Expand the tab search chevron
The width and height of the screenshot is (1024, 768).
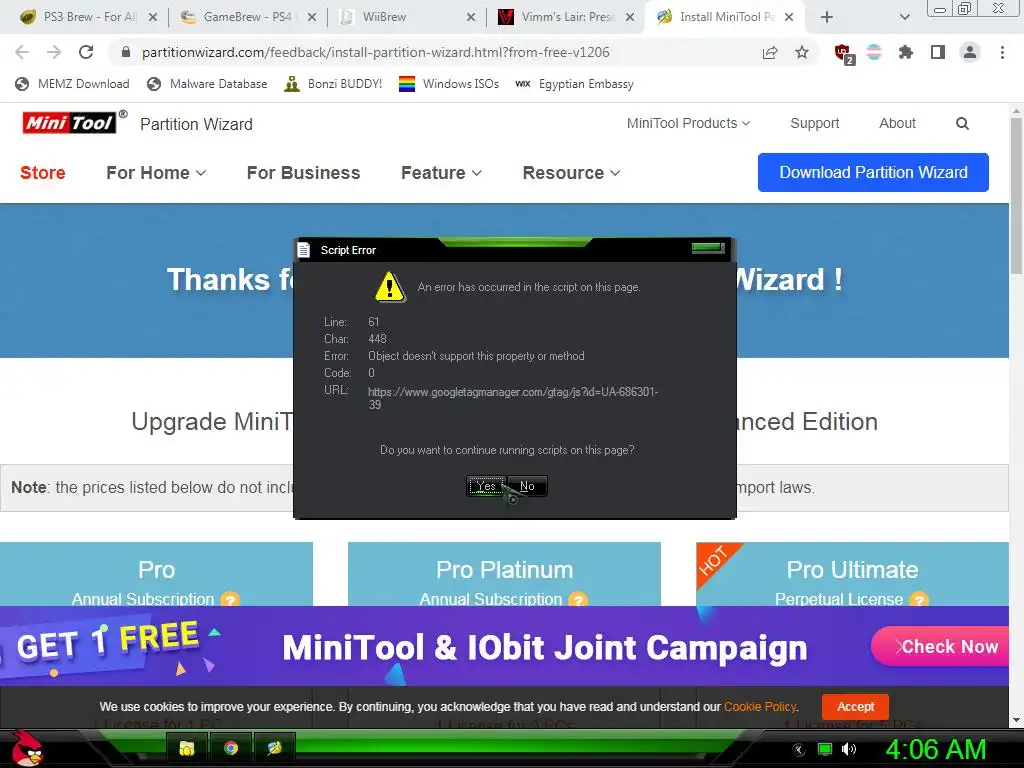point(904,17)
